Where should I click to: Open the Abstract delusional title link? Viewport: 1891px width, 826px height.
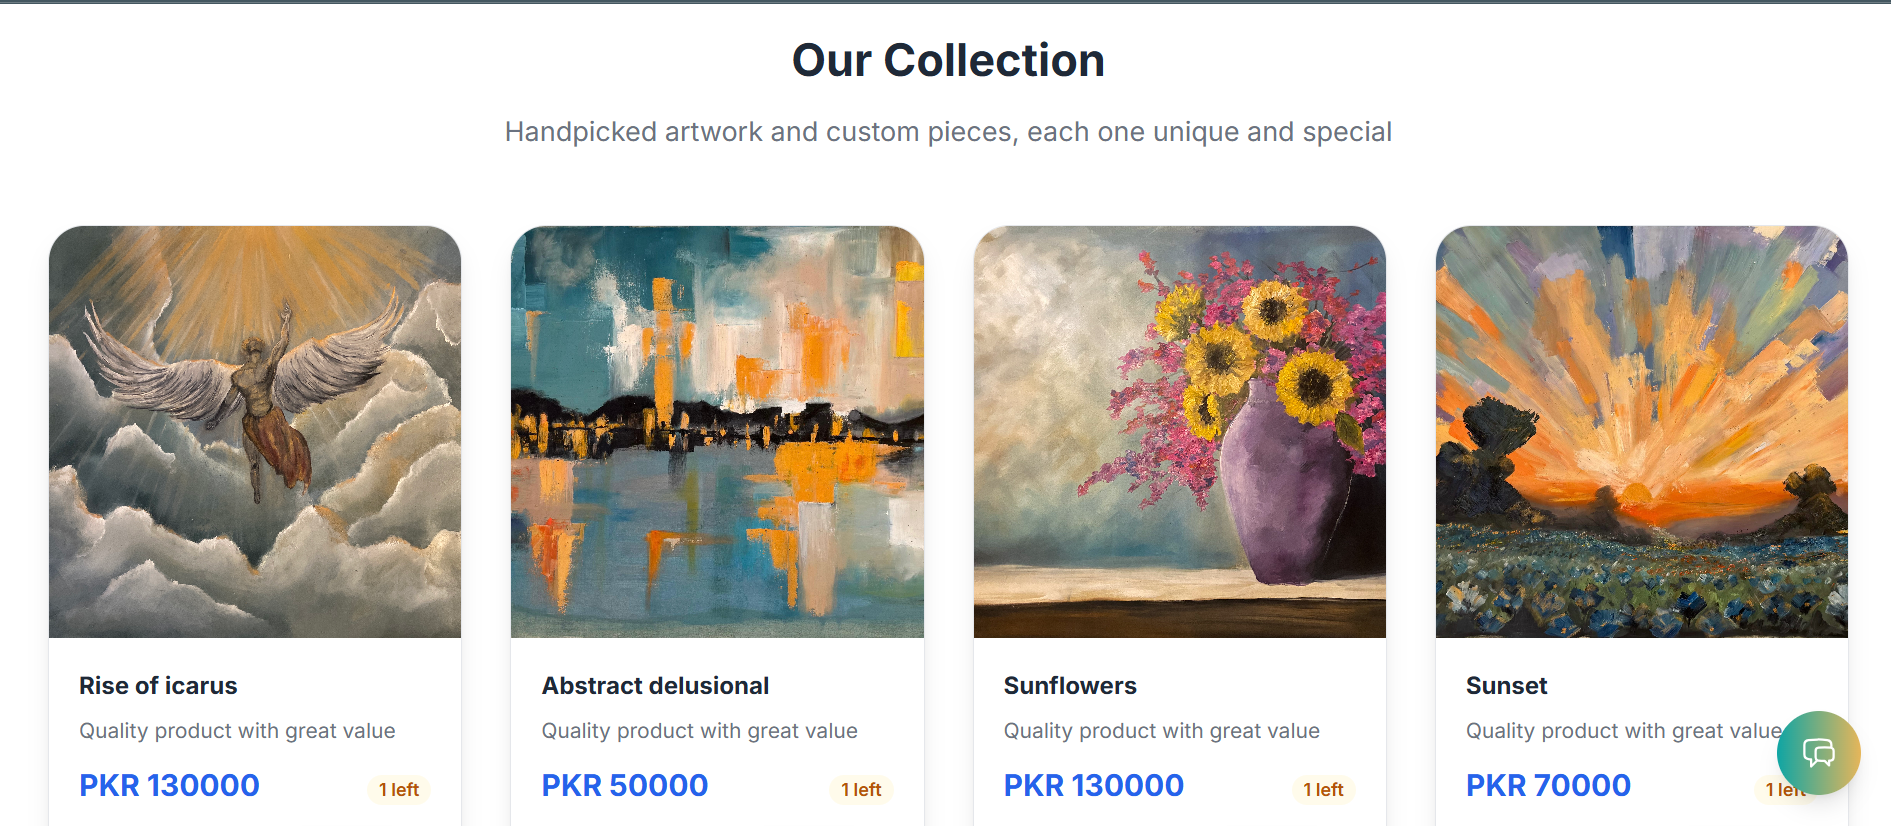(655, 686)
